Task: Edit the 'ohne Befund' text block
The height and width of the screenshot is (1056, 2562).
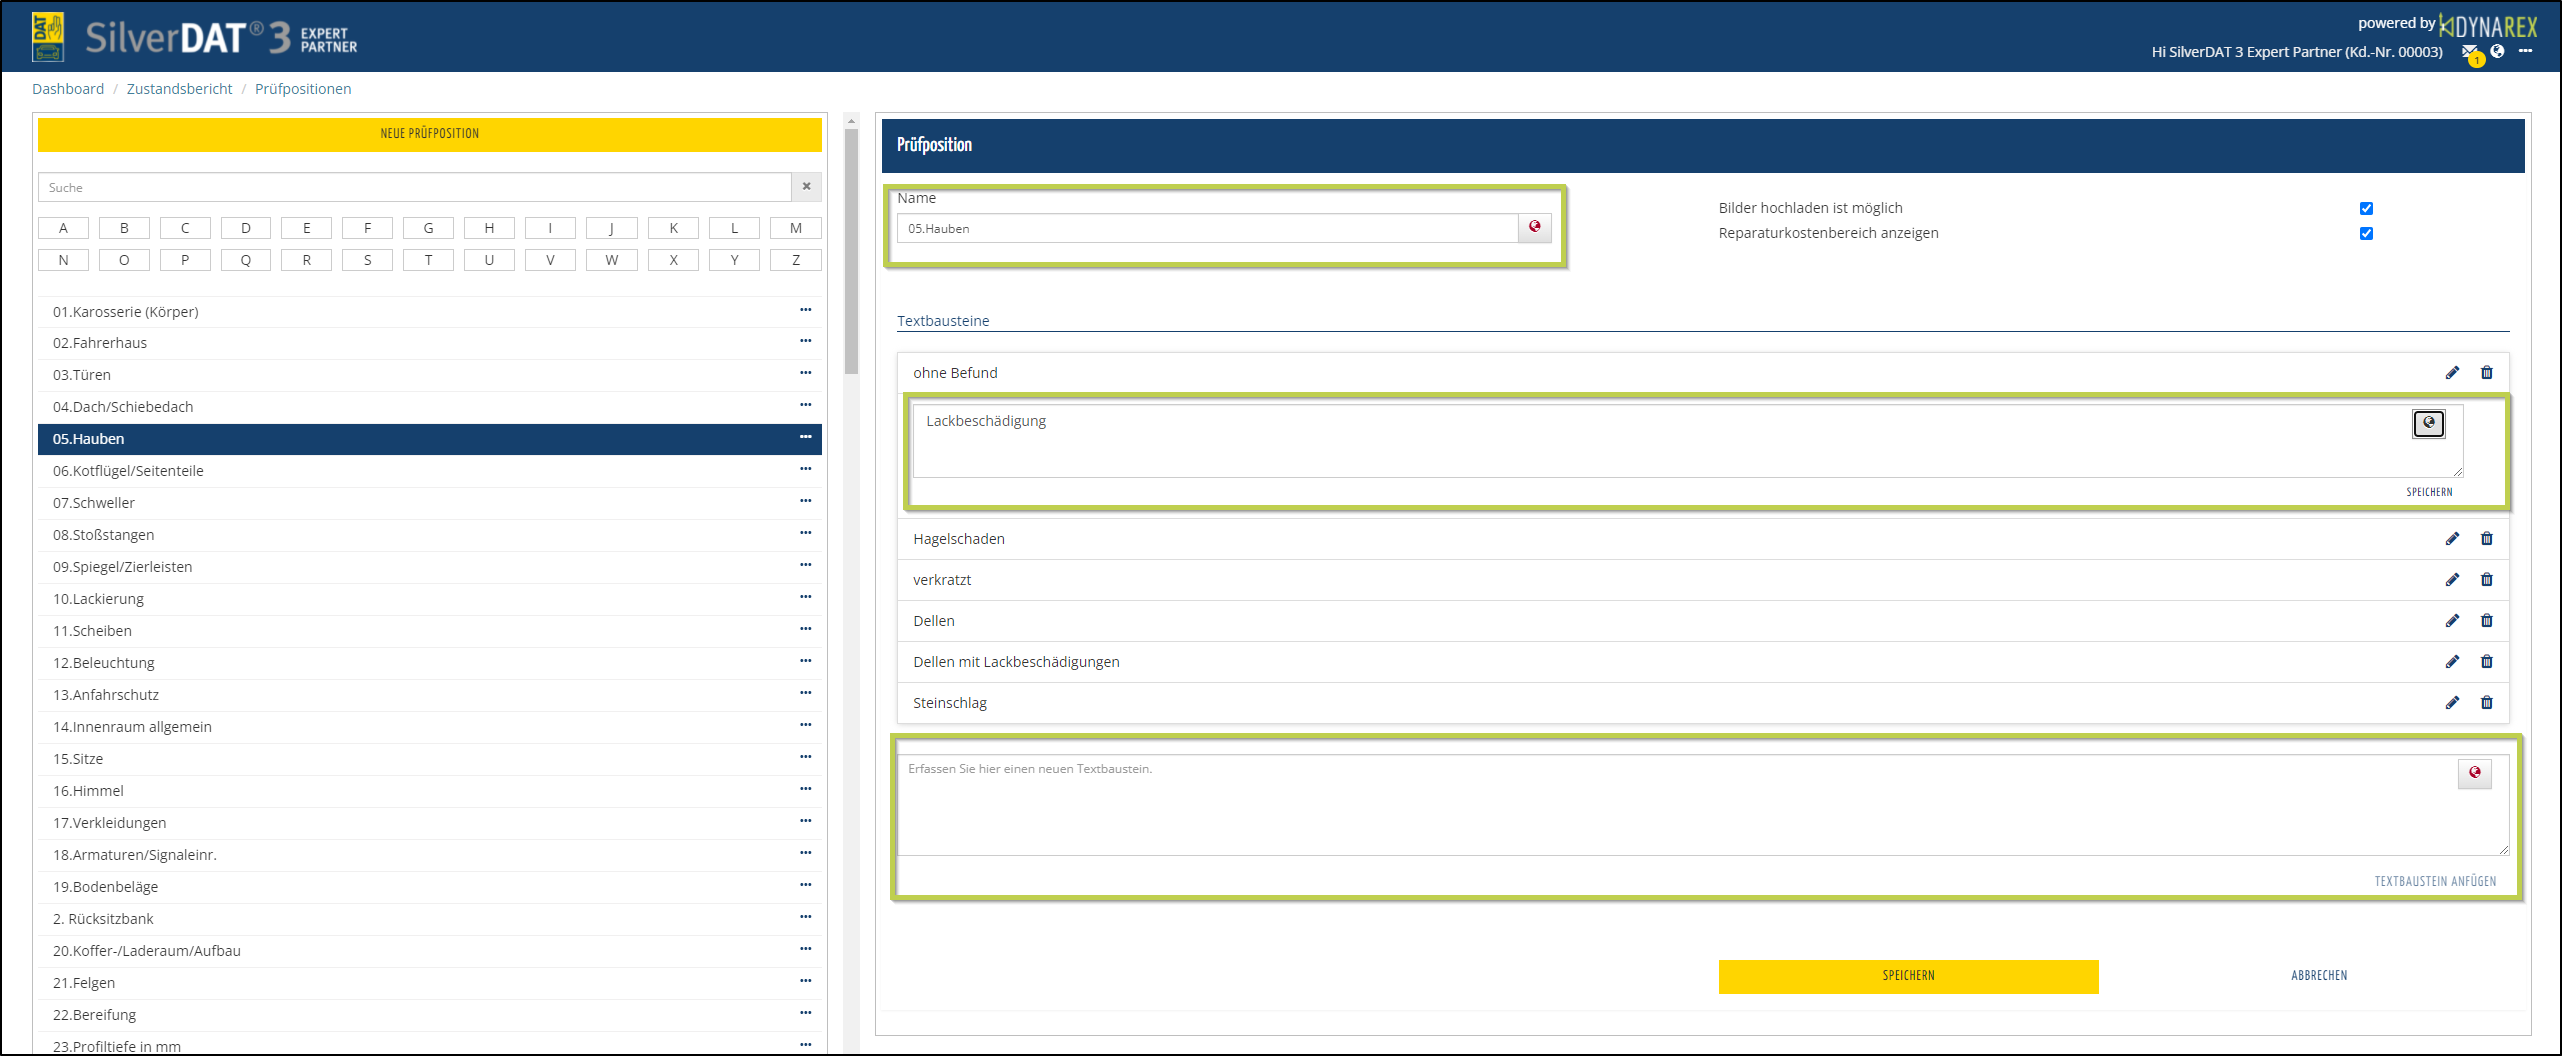Action: (2452, 373)
